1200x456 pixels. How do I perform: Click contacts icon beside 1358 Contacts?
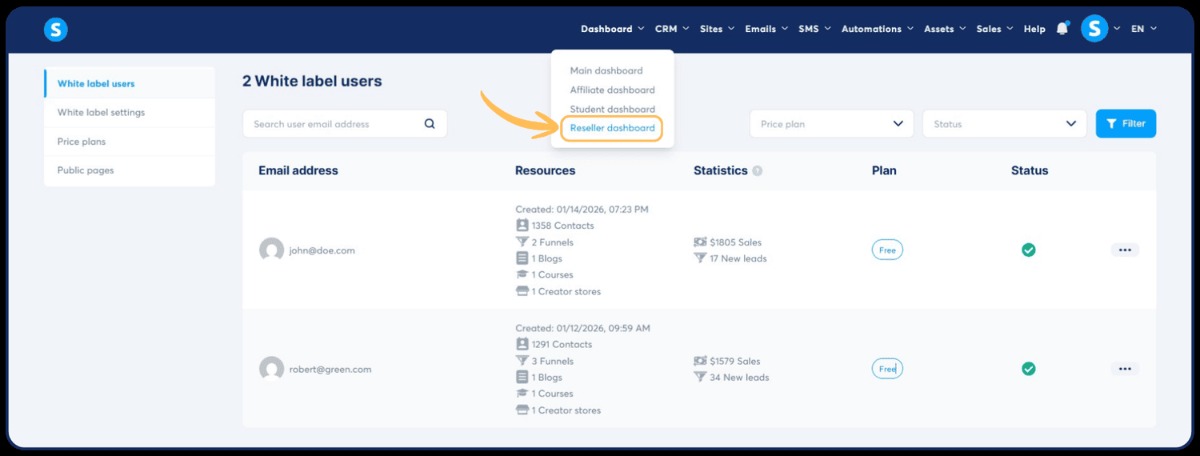pyautogui.click(x=522, y=226)
